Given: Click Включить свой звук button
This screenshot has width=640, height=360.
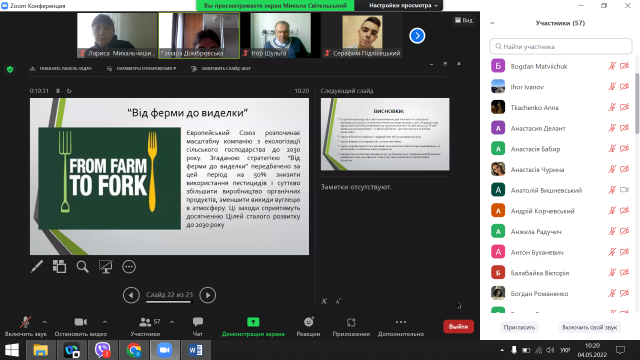Looking at the screenshot, I should pyautogui.click(x=589, y=327).
